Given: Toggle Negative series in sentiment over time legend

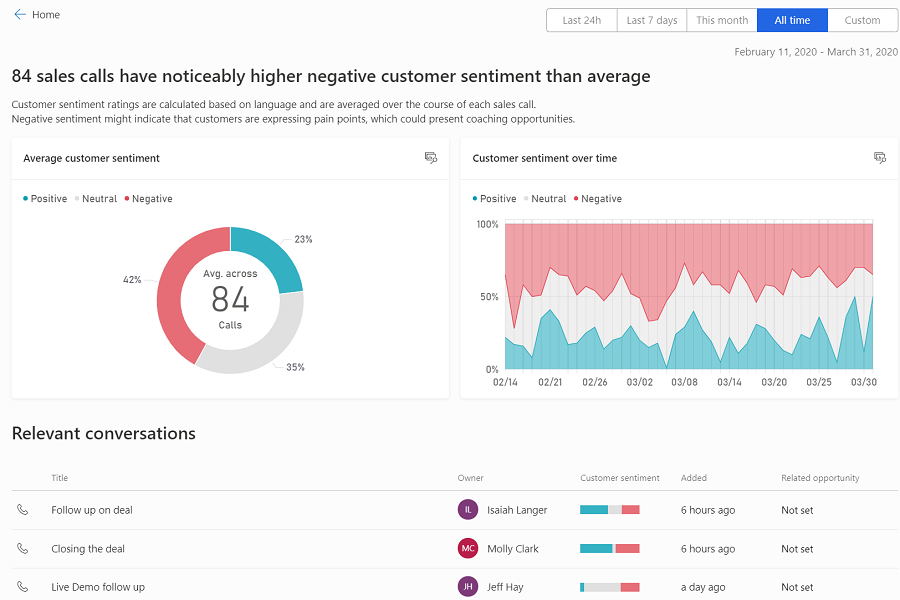Looking at the screenshot, I should (599, 198).
